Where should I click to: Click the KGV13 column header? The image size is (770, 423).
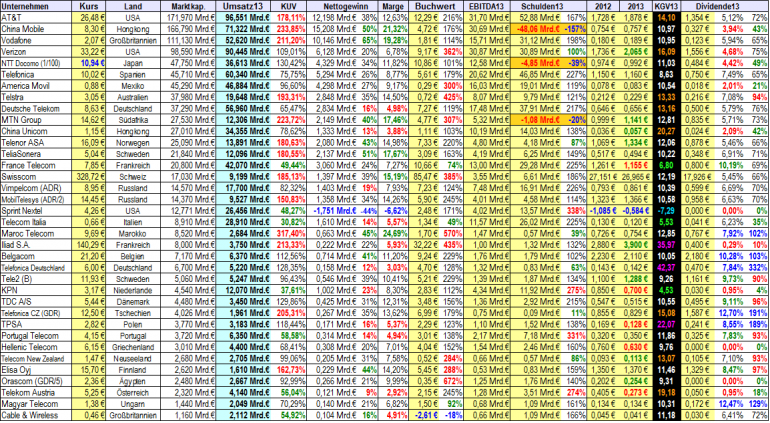click(667, 6)
